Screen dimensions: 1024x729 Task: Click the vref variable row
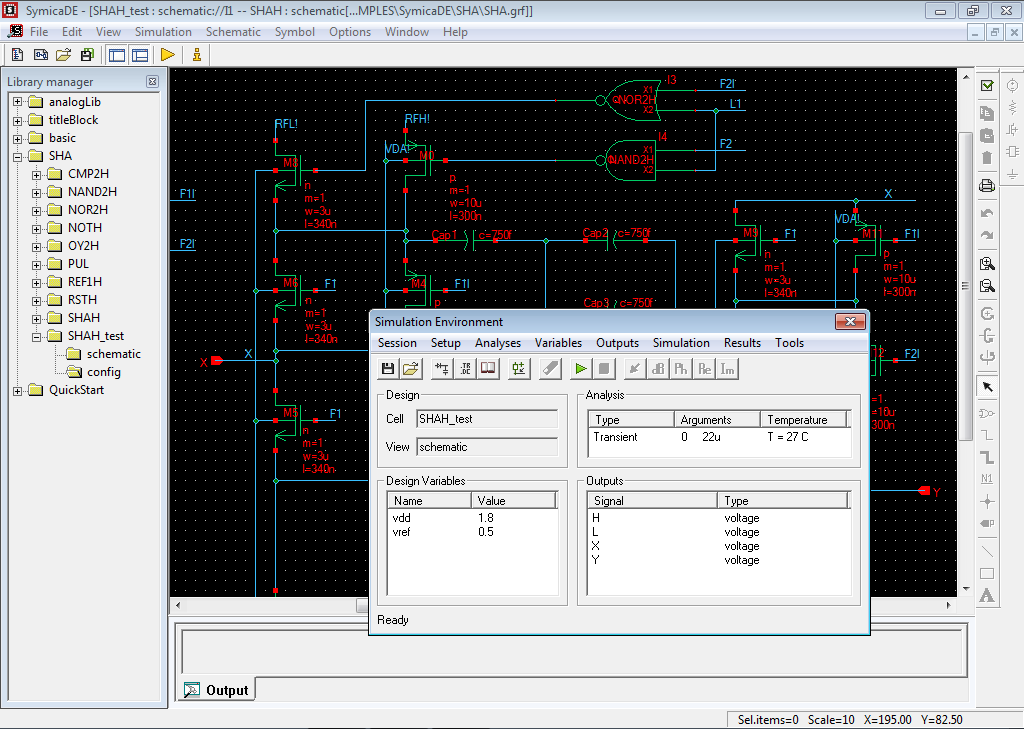tap(402, 532)
